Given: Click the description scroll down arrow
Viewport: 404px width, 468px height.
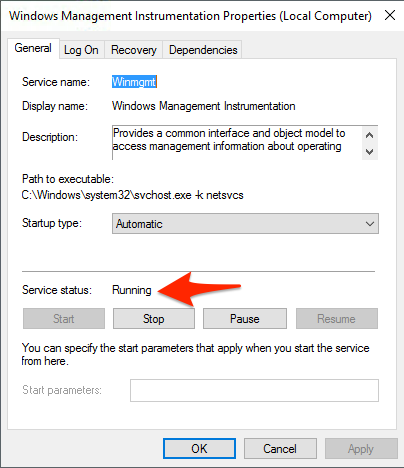Looking at the screenshot, I should pos(369,152).
